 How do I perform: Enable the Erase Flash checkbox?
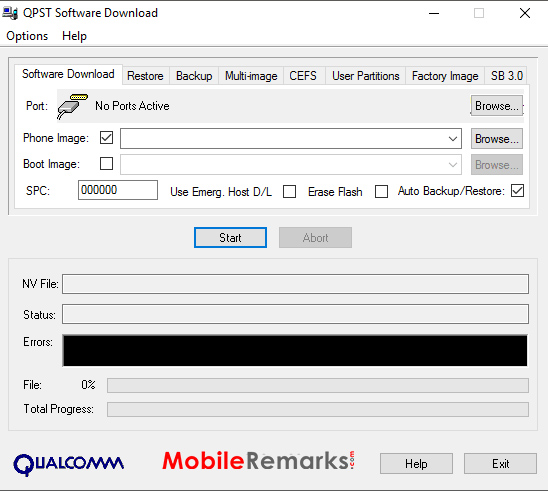coord(381,192)
